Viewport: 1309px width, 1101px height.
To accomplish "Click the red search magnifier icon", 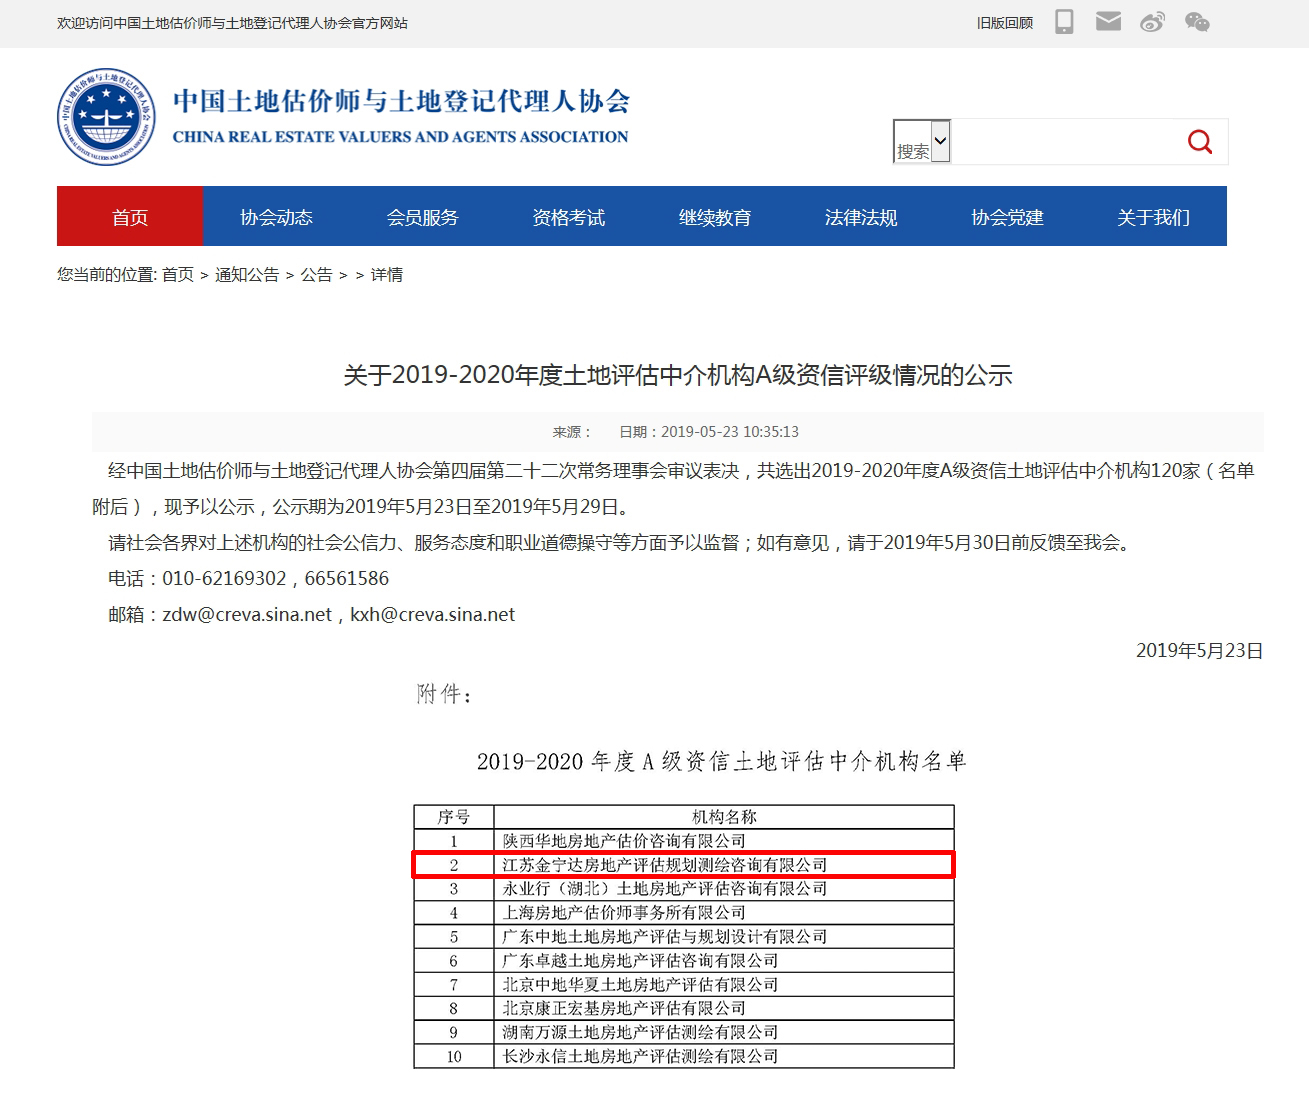I will click(1200, 142).
